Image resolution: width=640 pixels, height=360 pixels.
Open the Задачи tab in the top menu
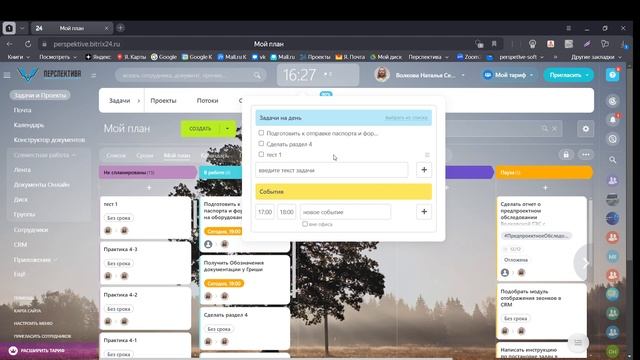[x=120, y=100]
